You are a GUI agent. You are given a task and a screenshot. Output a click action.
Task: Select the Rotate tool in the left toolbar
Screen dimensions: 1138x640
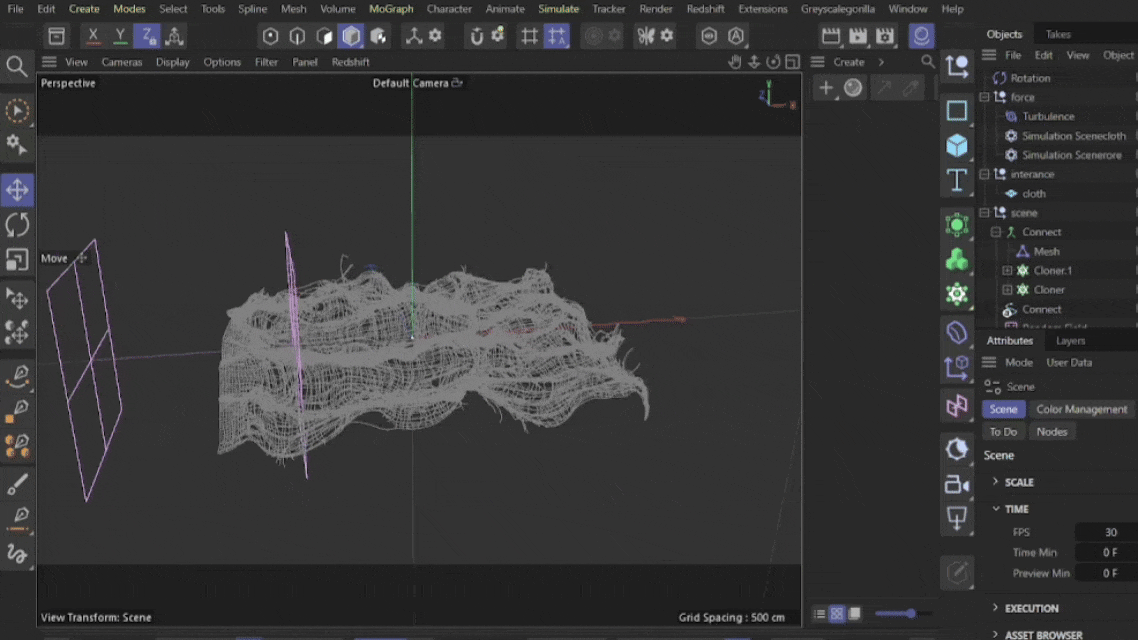[17, 224]
